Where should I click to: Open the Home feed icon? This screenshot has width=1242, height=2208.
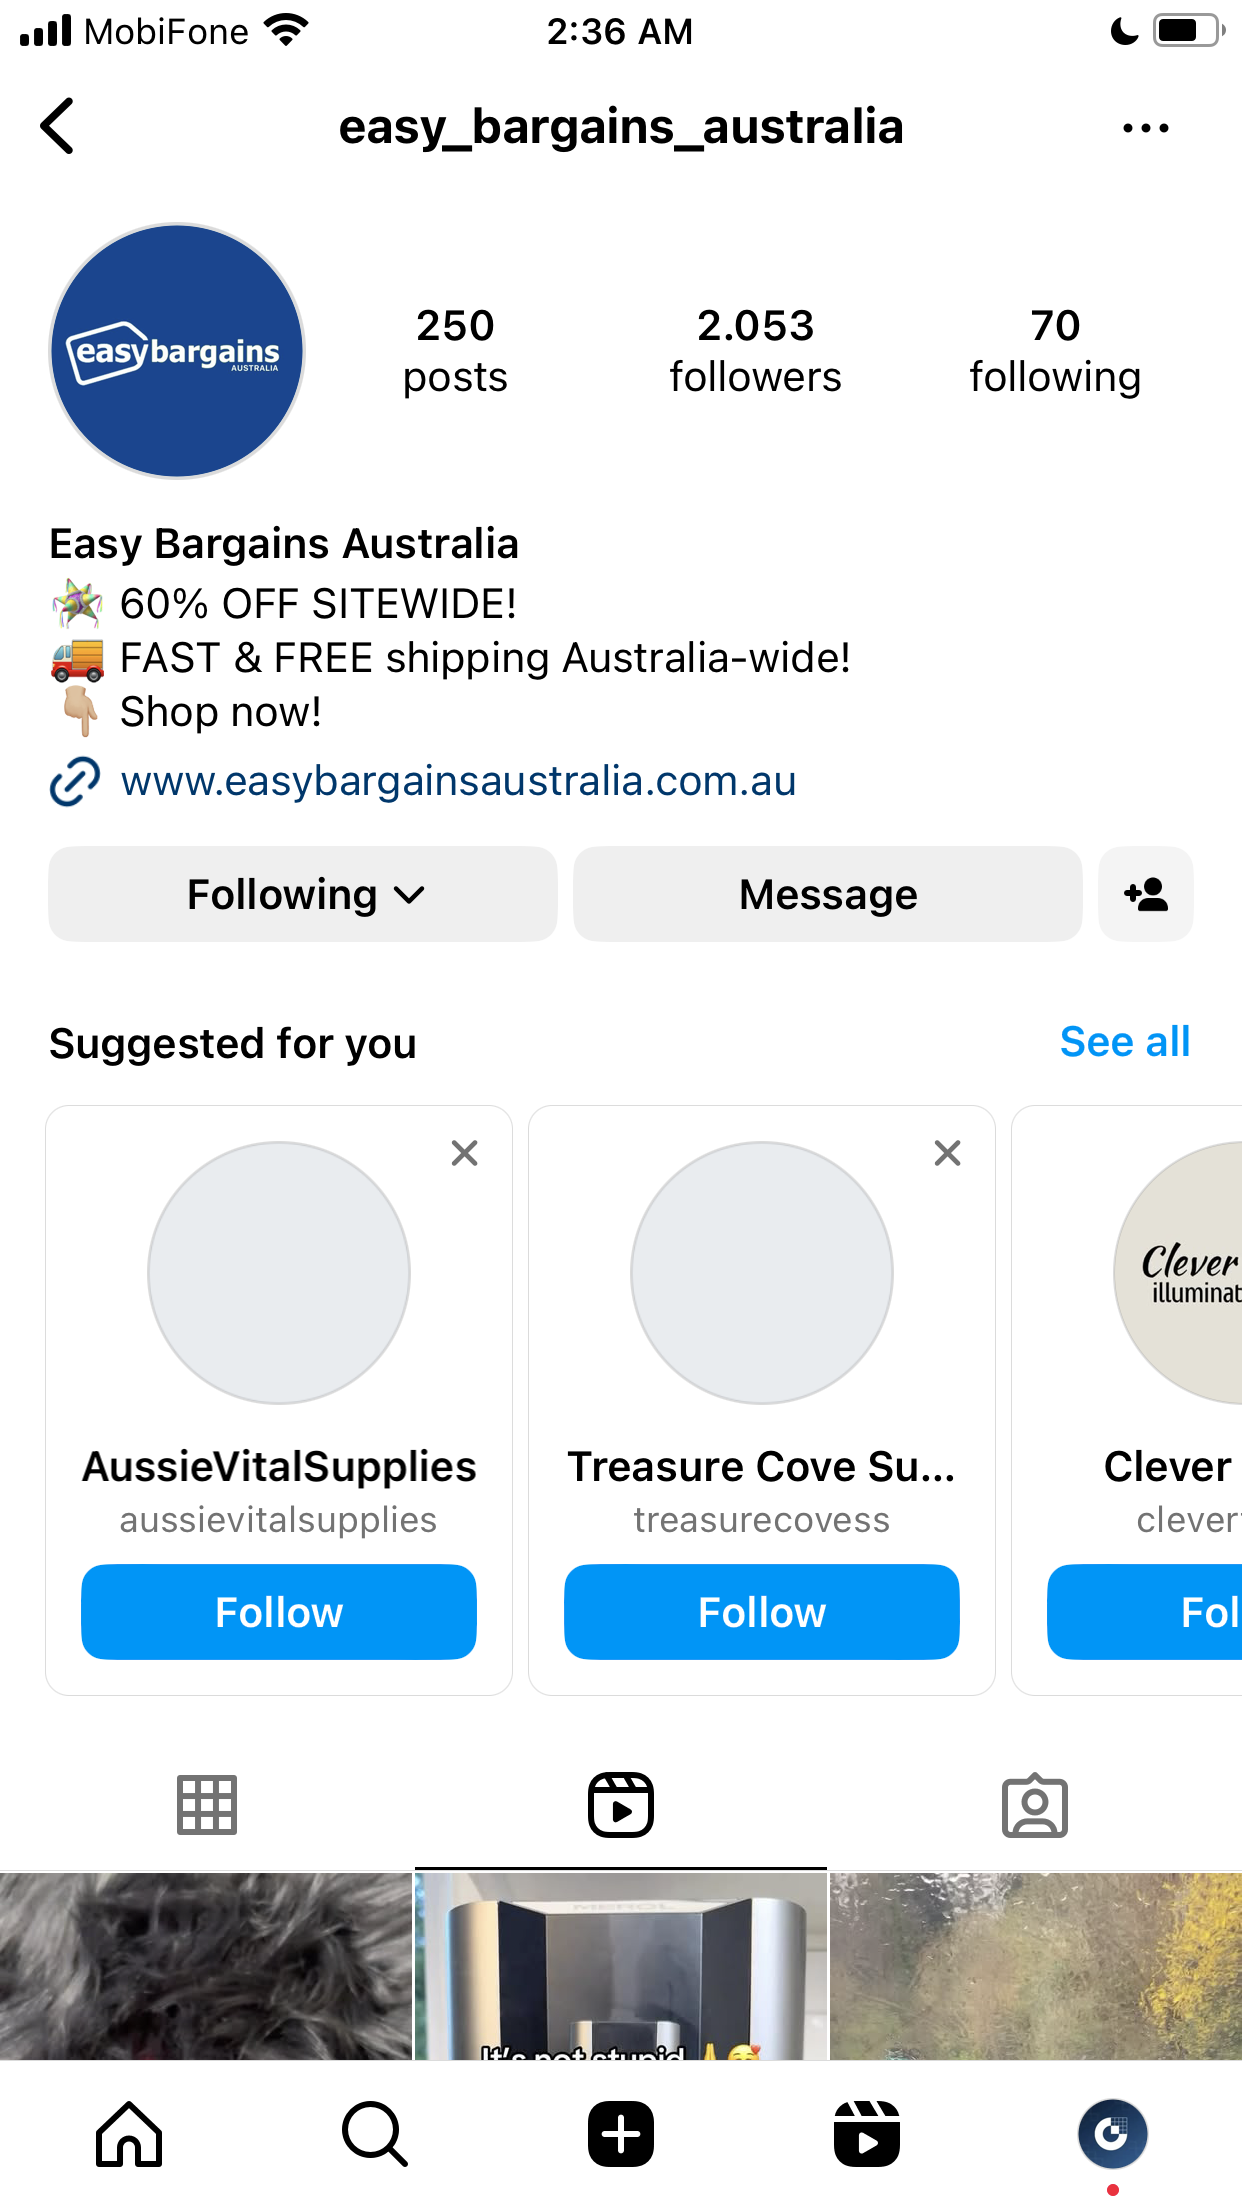pyautogui.click(x=129, y=2133)
